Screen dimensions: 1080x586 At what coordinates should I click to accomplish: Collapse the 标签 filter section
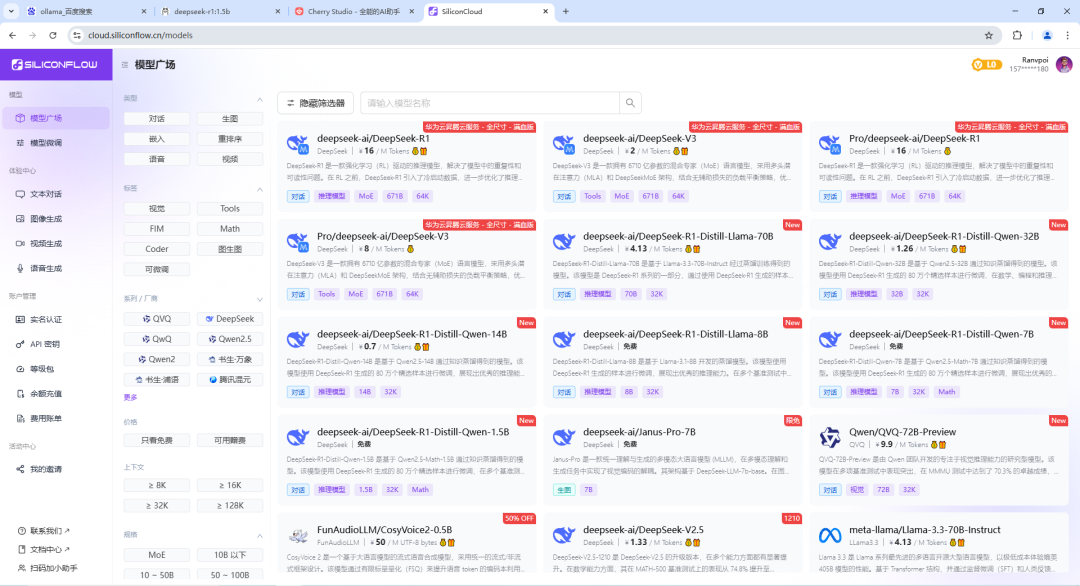coord(260,189)
